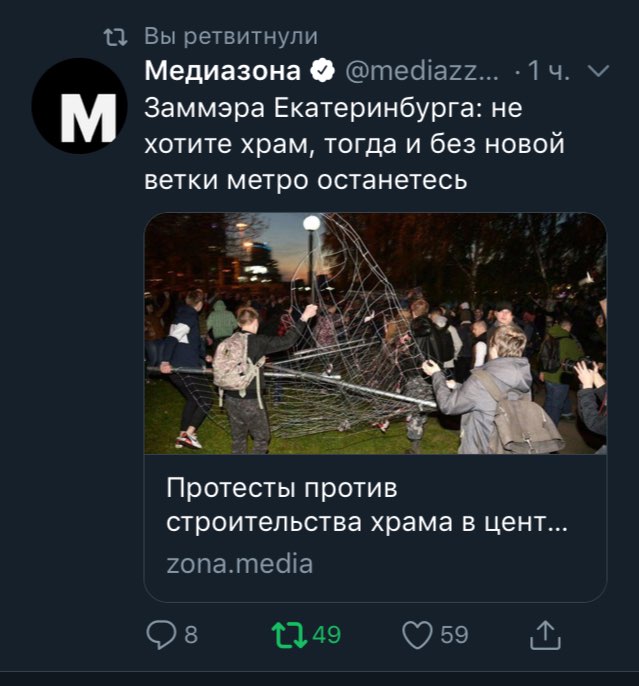Click the reply count 8
The width and height of the screenshot is (639, 686).
[x=191, y=635]
